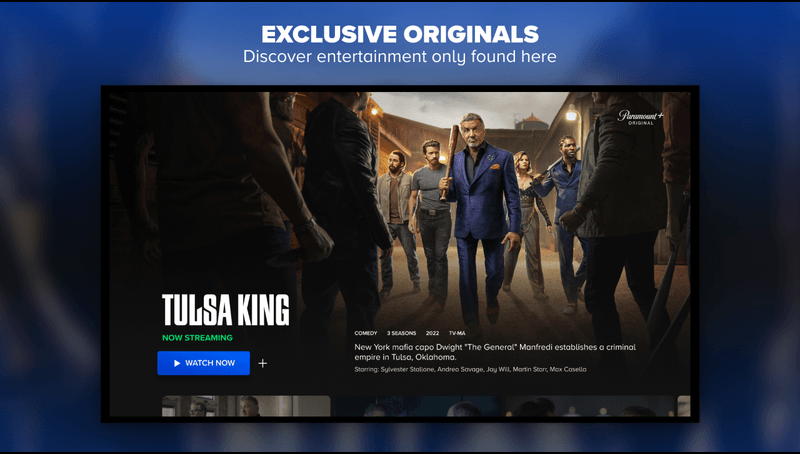Click the Exclusive Originals heading
800x454 pixels.
(400, 34)
